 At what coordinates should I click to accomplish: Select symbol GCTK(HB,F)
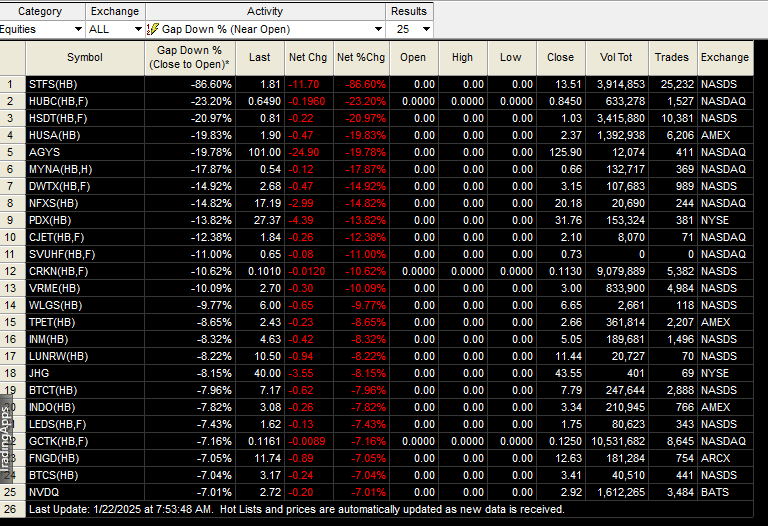coord(58,441)
